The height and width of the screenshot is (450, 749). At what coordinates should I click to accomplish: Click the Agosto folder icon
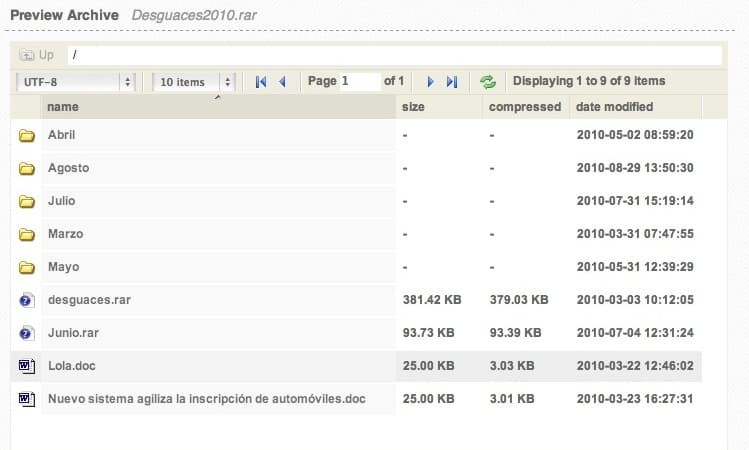point(27,169)
